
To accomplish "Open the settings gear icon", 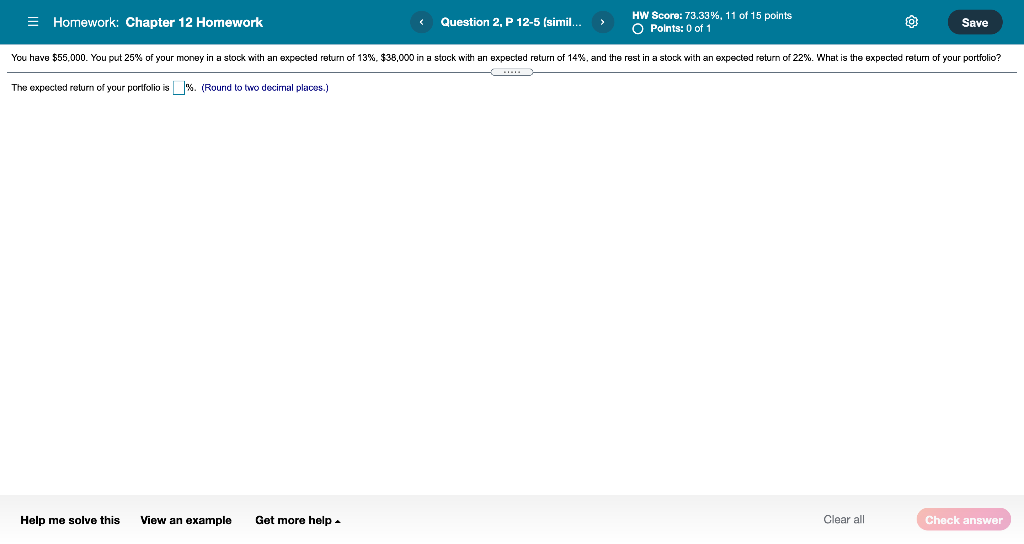I will [x=912, y=22].
